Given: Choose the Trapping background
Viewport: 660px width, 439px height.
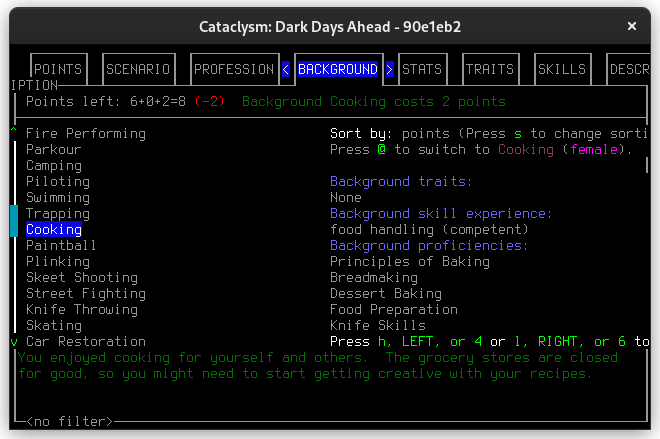Looking at the screenshot, I should (58, 214).
